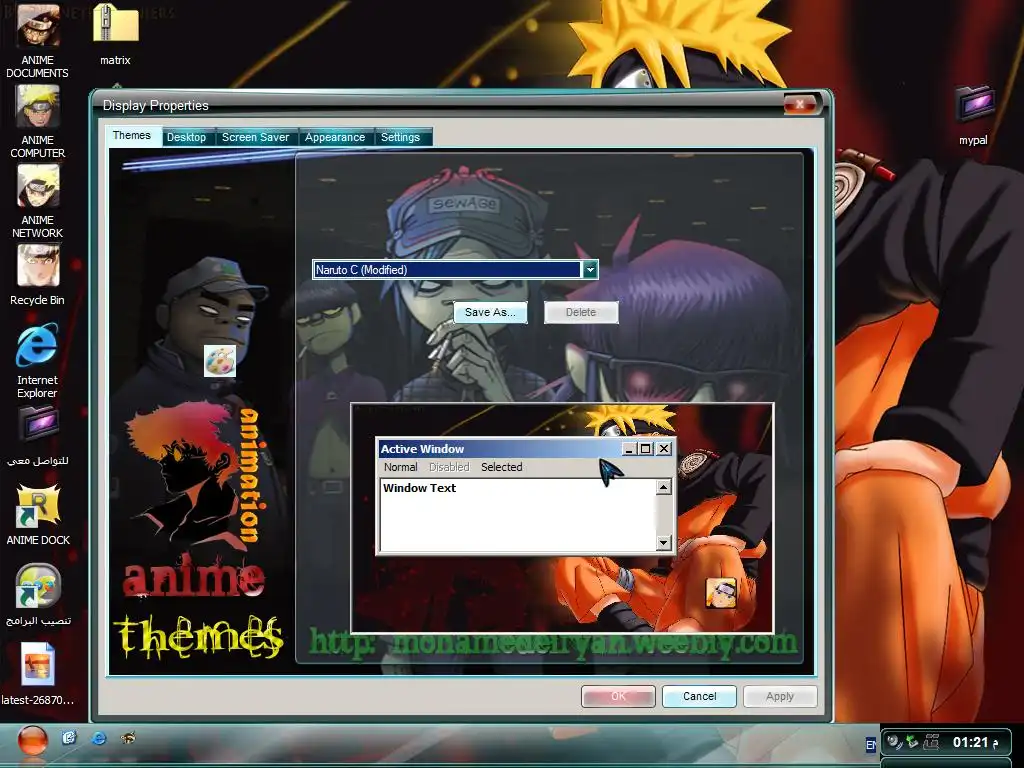Open the Screen Saver tab
The image size is (1024, 768).
255,137
